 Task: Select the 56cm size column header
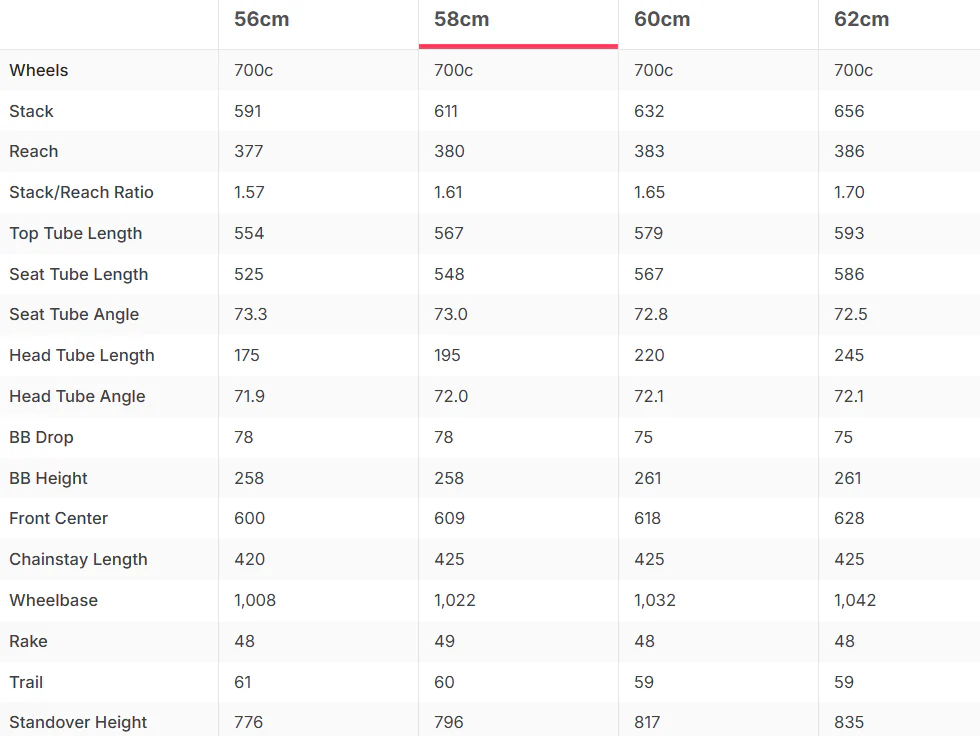tap(262, 19)
